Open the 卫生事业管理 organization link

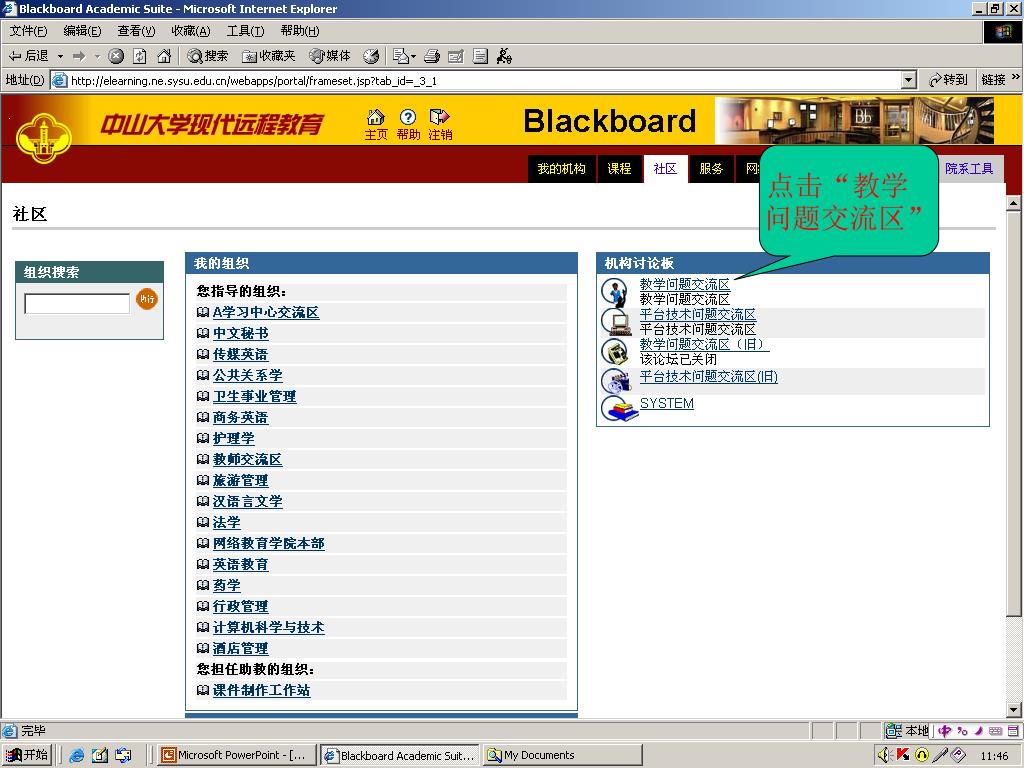[x=255, y=396]
